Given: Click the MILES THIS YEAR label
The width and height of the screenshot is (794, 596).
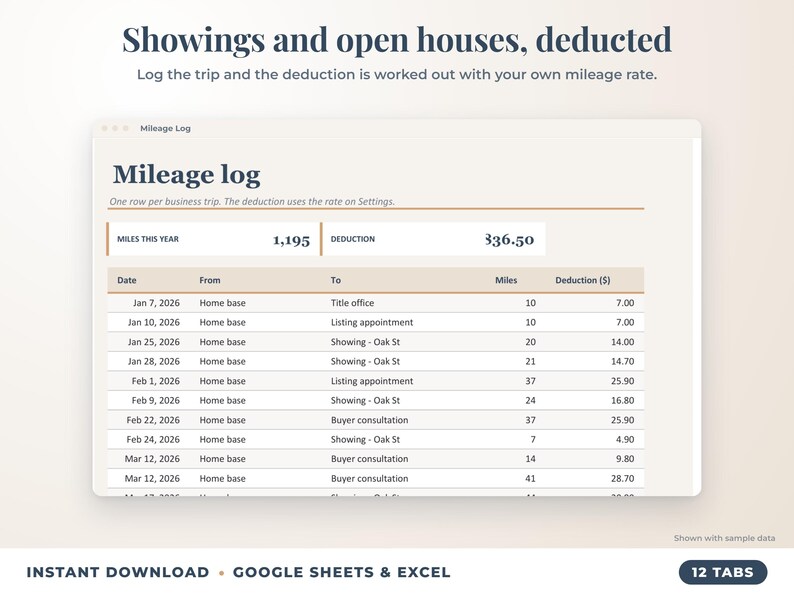Looking at the screenshot, I should (148, 239).
